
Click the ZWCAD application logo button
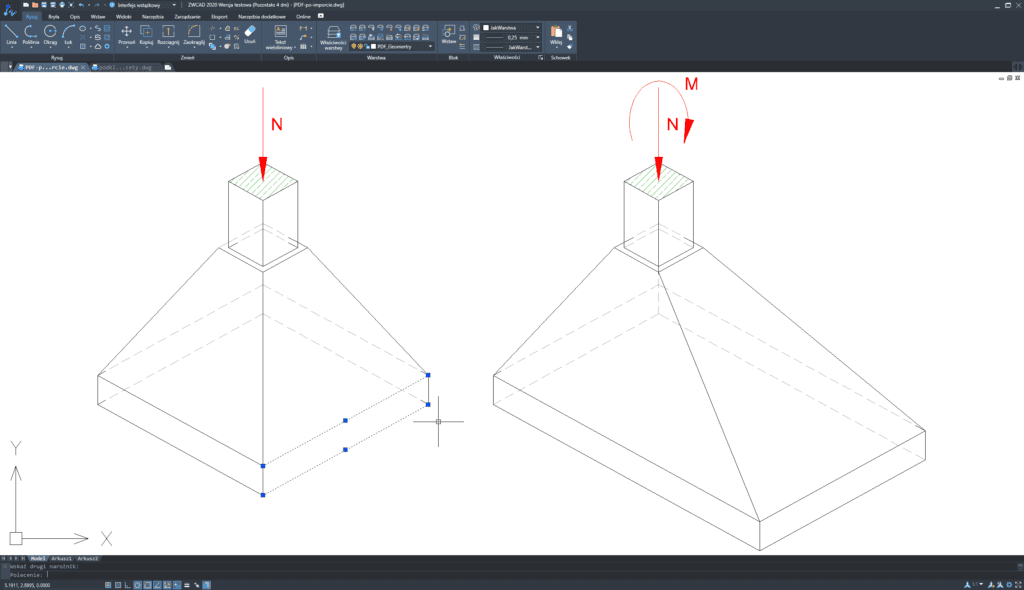coord(10,11)
